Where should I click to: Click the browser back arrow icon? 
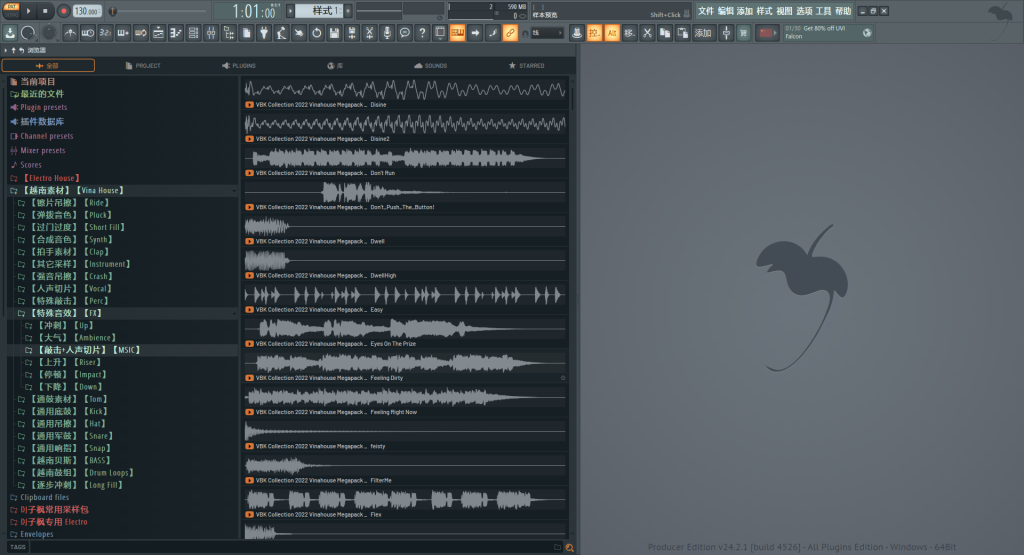click(x=22, y=50)
